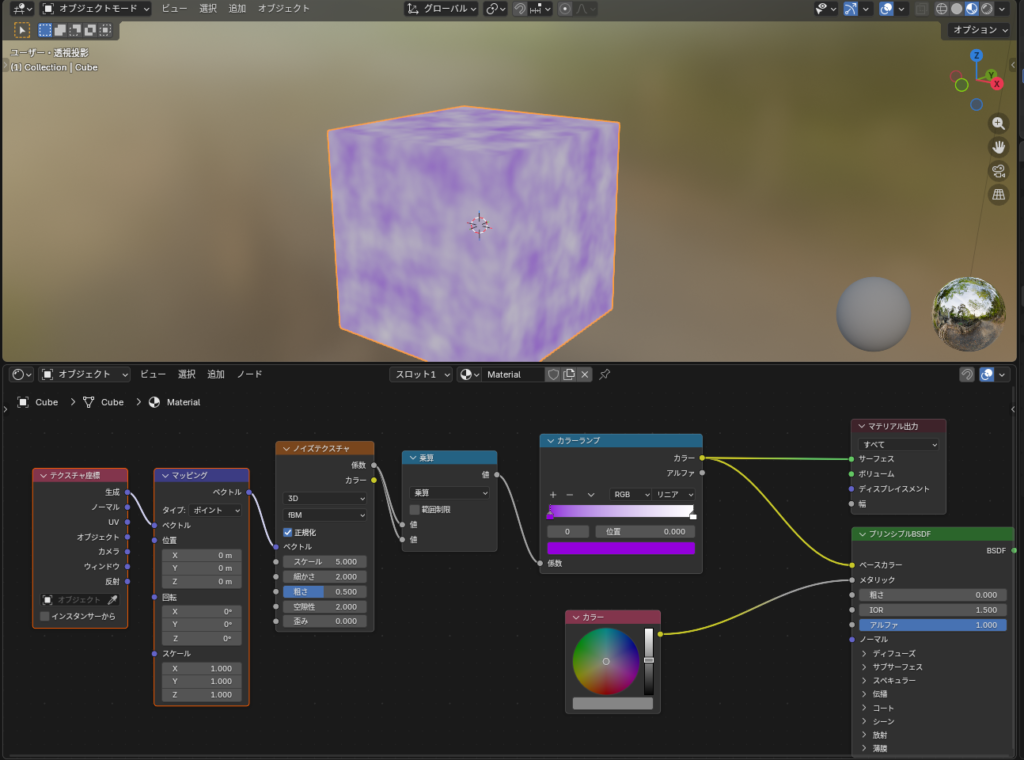Viewport: 1024px width, 760px height.
Task: Open the オブジェクトモード dropdown
Action: [x=96, y=8]
